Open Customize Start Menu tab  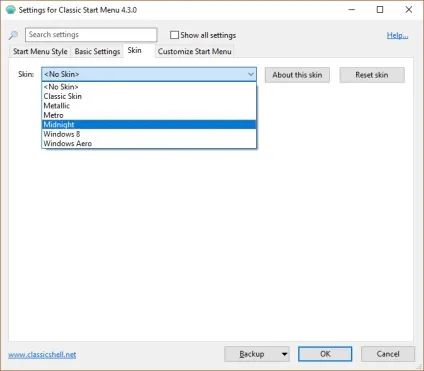click(x=194, y=51)
